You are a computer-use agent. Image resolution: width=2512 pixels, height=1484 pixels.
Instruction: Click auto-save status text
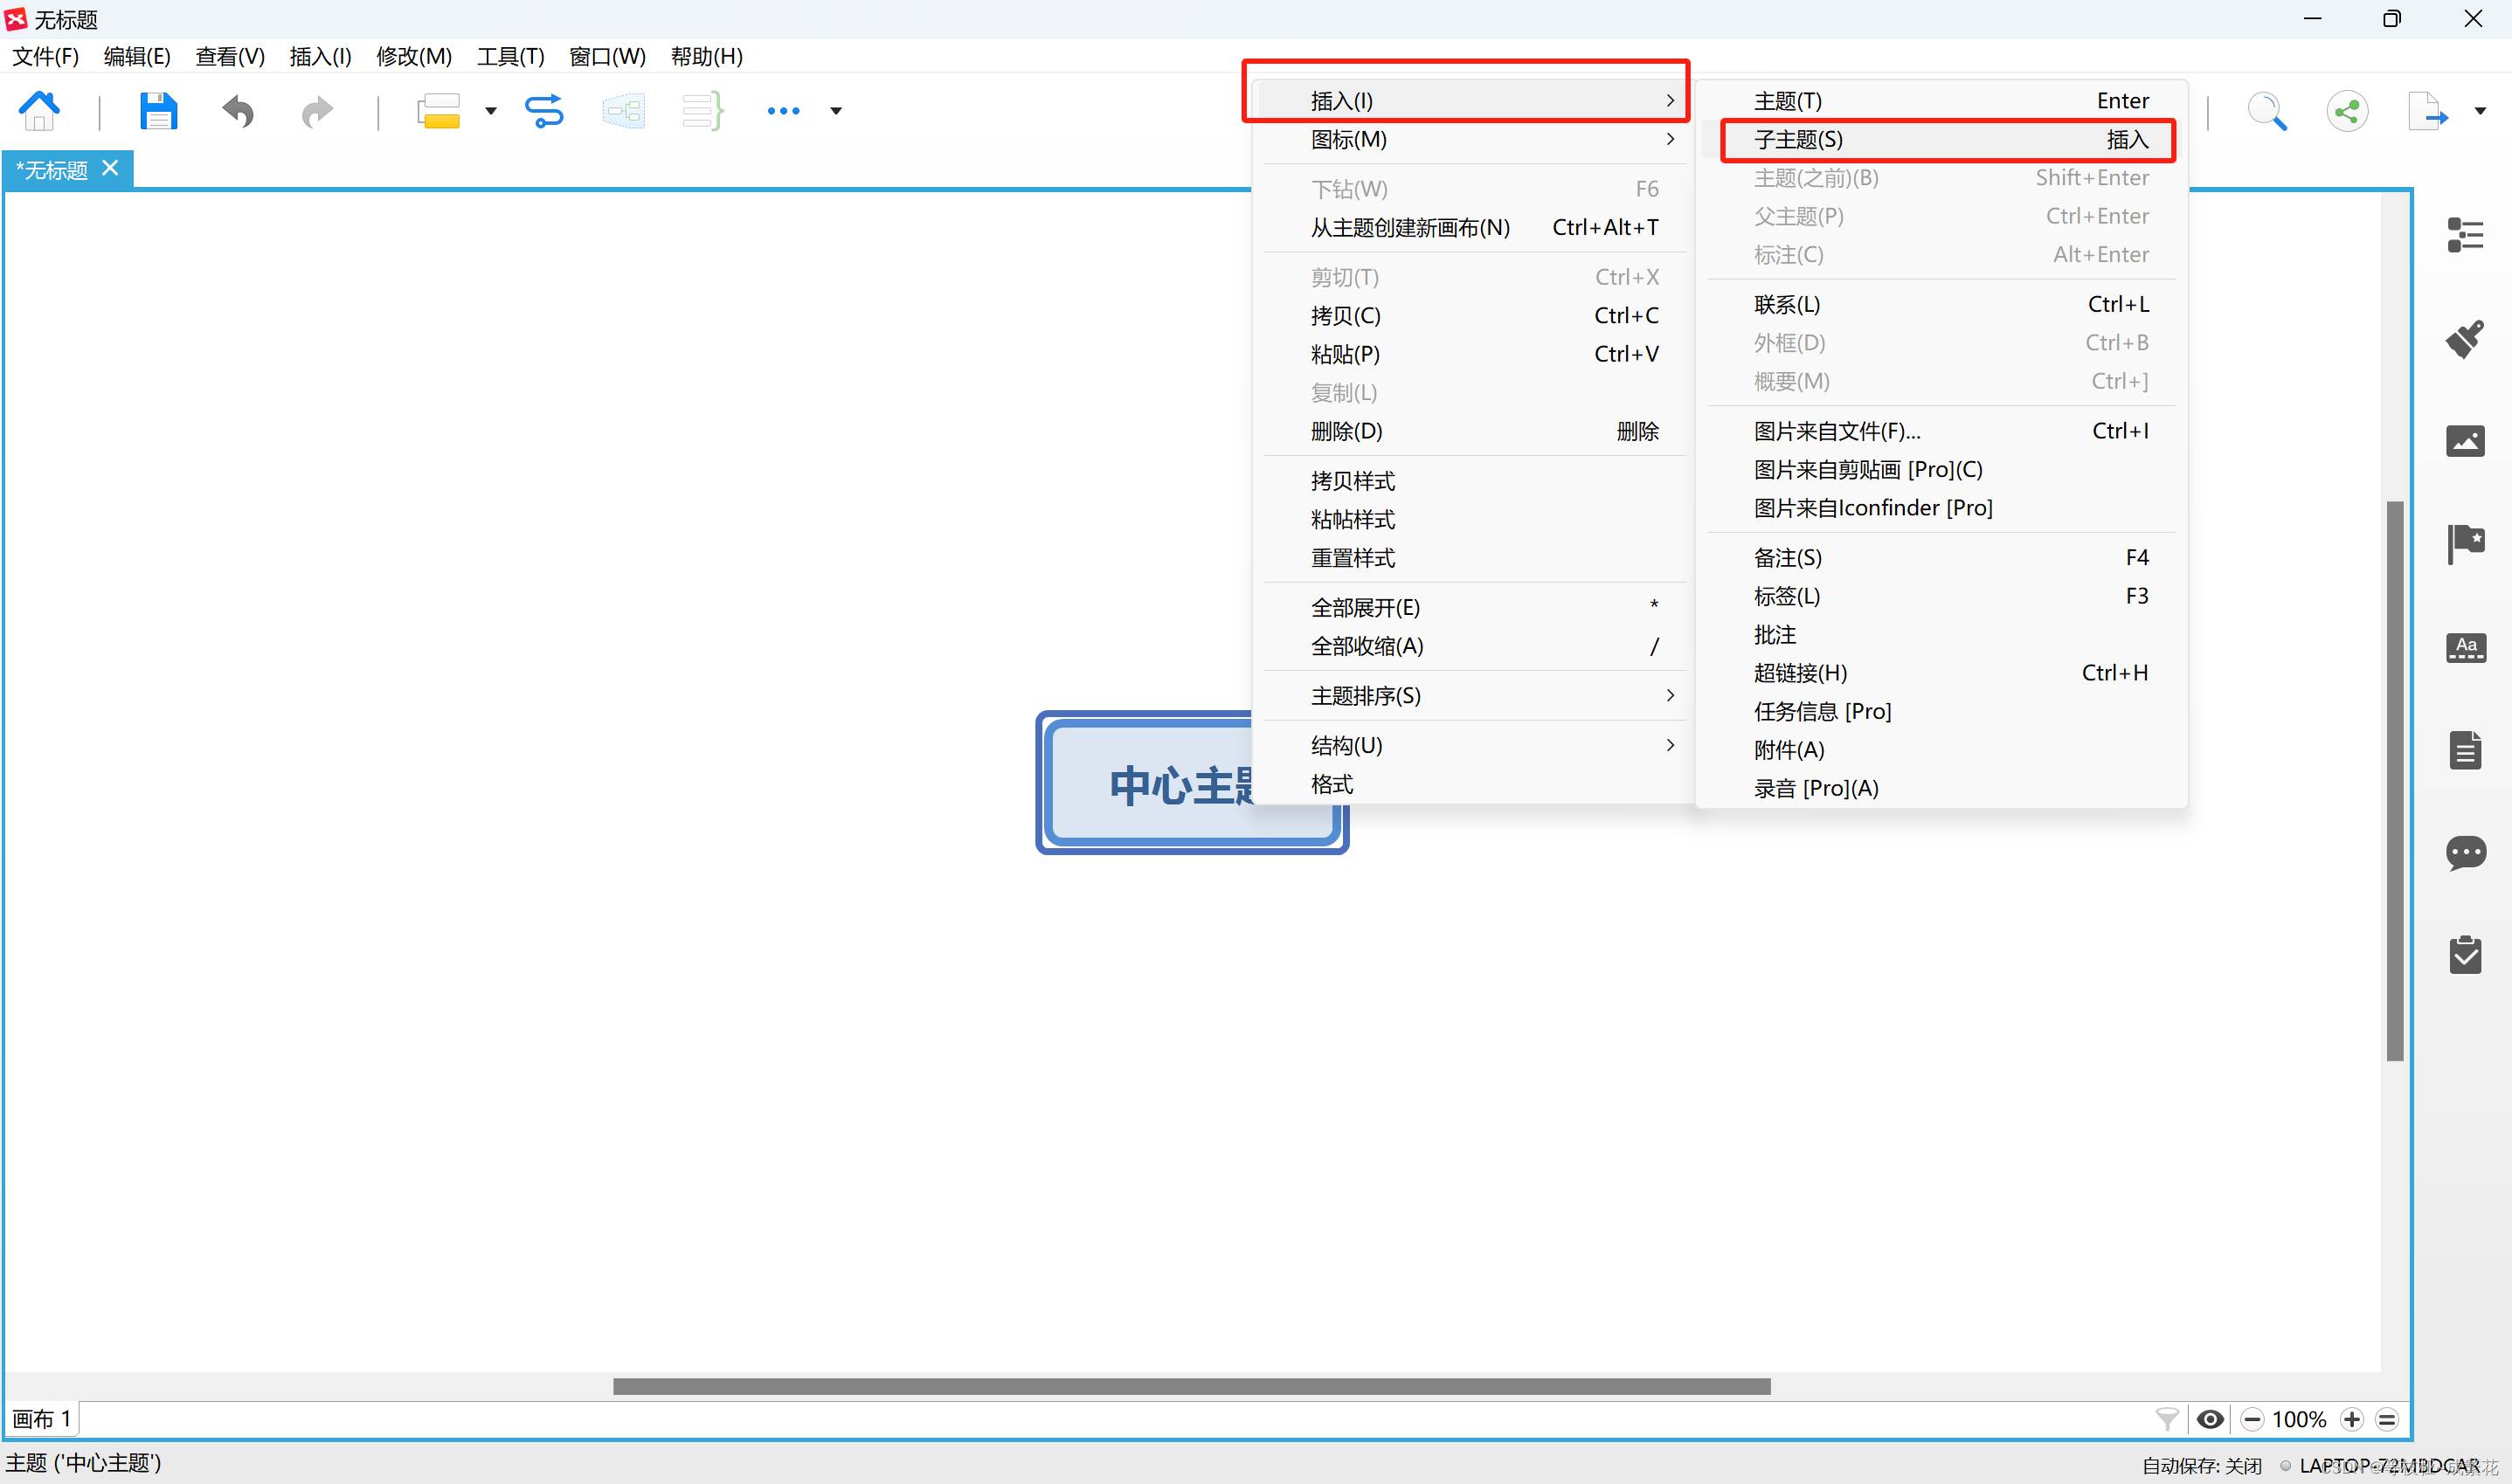click(x=2201, y=1465)
